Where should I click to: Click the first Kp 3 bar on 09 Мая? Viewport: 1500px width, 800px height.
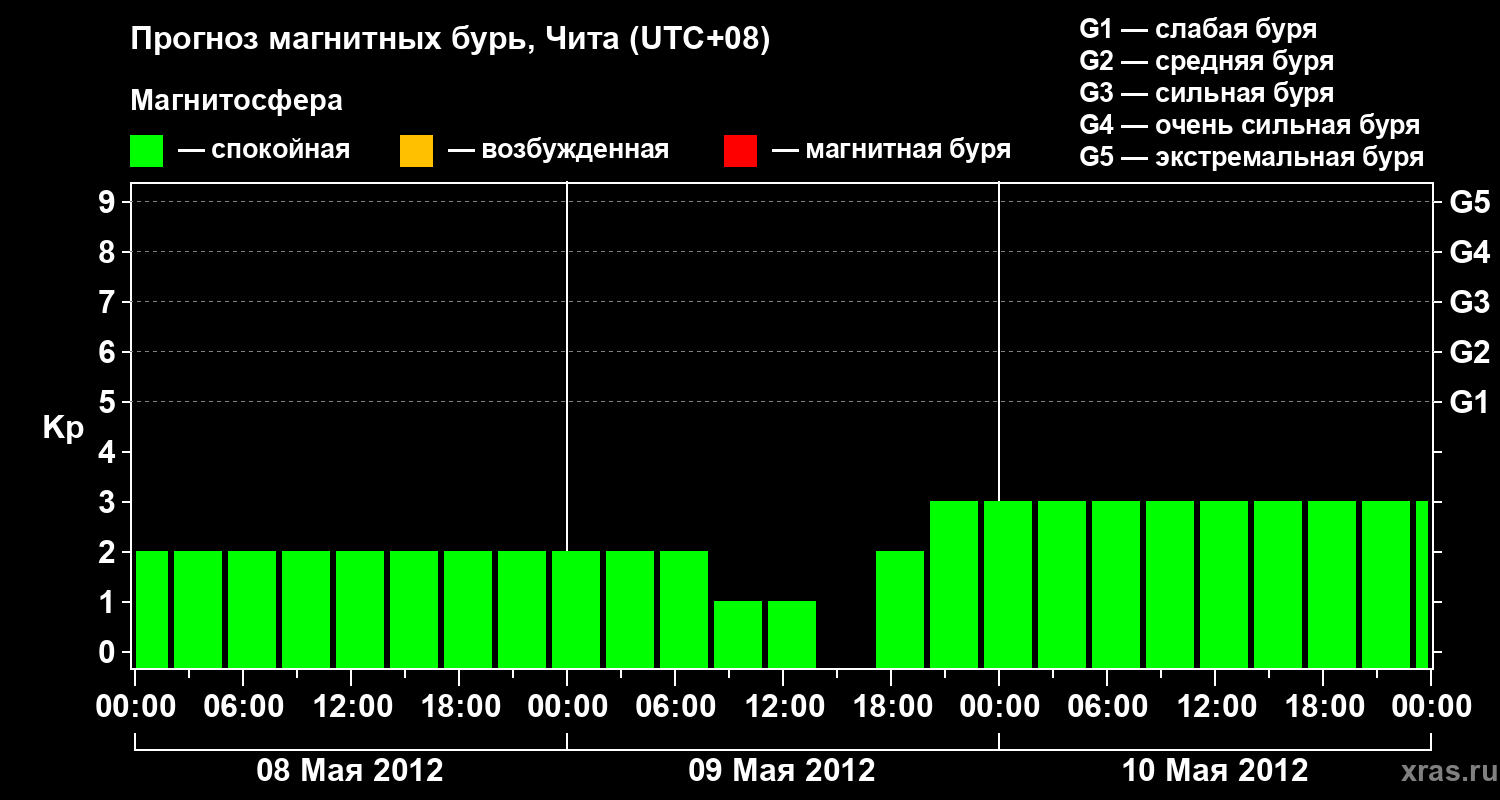pos(954,584)
